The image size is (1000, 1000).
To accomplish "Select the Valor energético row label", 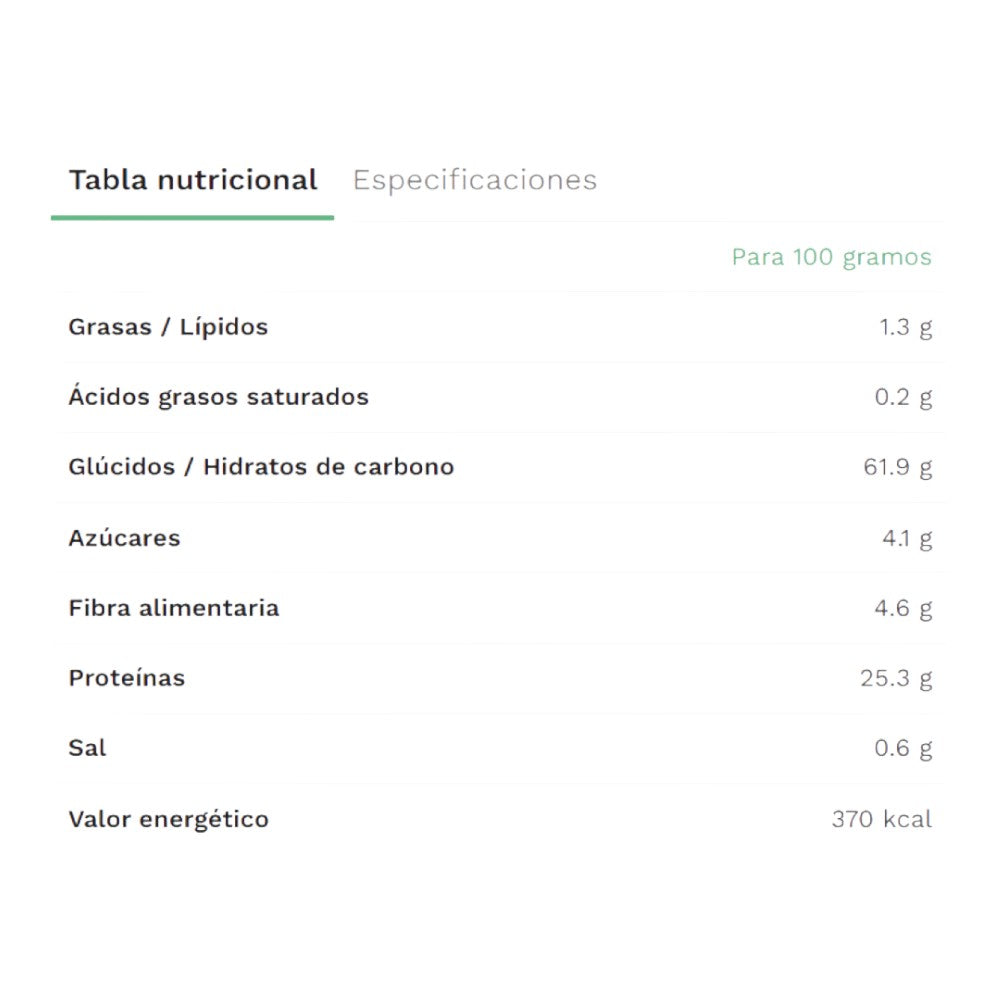I will click(x=168, y=819).
